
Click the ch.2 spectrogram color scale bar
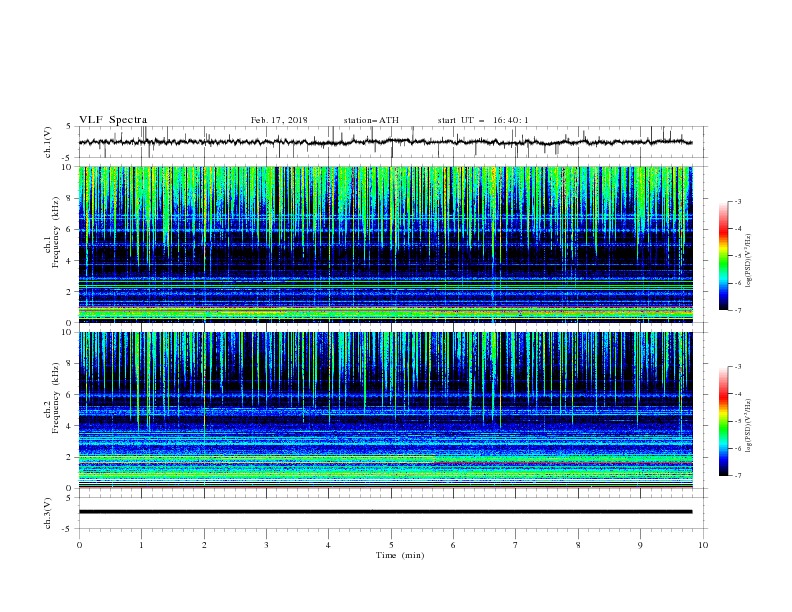click(723, 421)
